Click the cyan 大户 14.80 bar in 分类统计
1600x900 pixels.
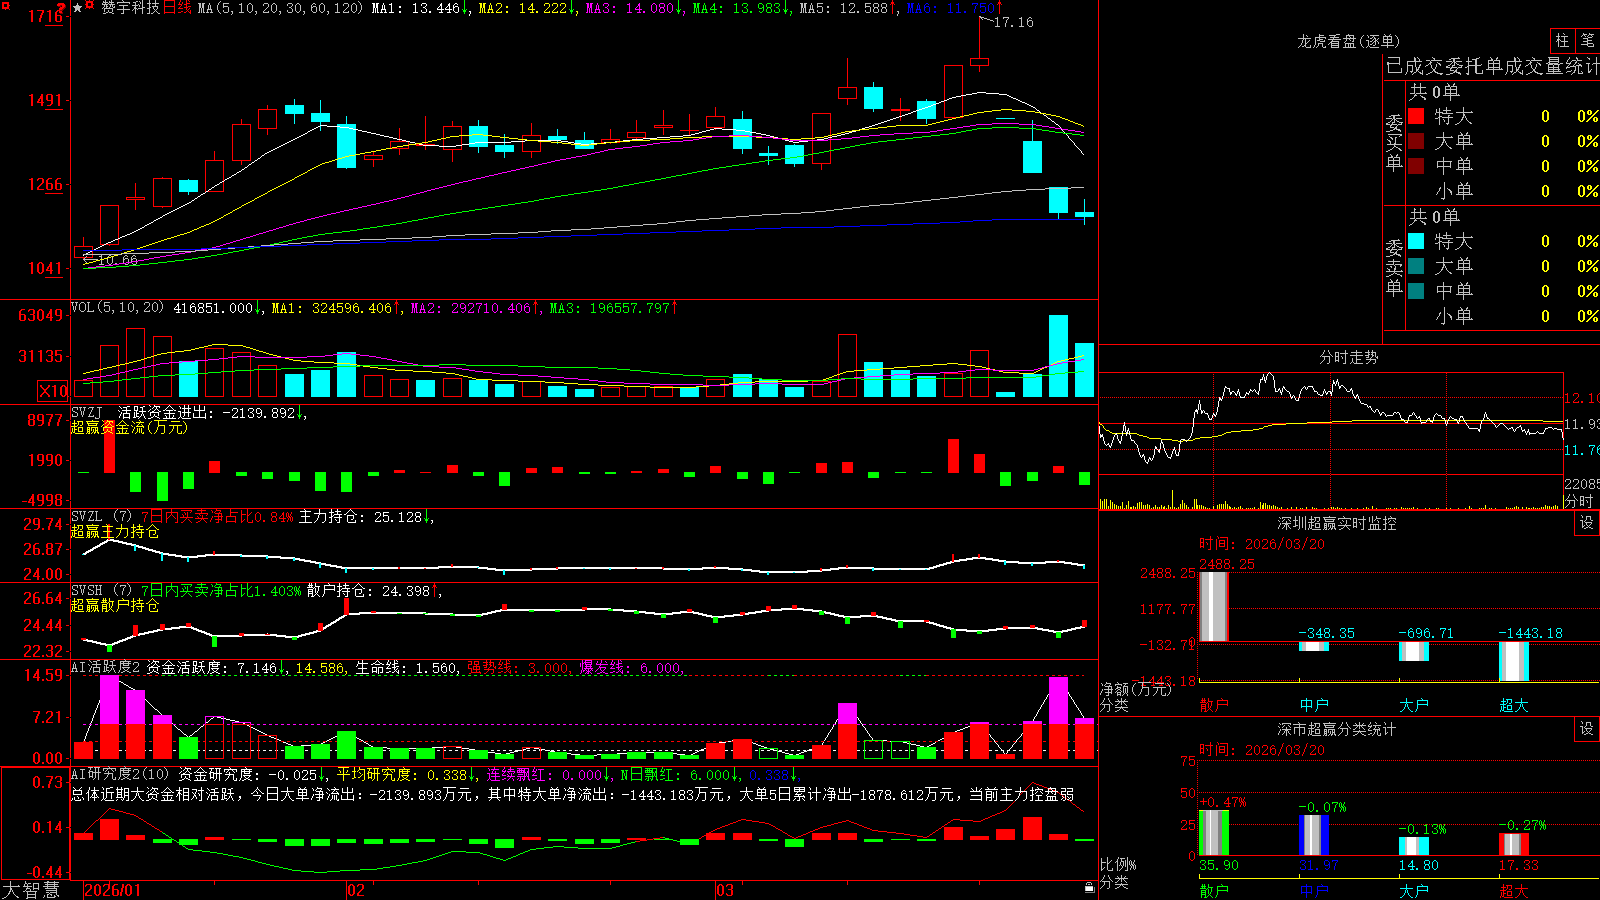point(1413,846)
